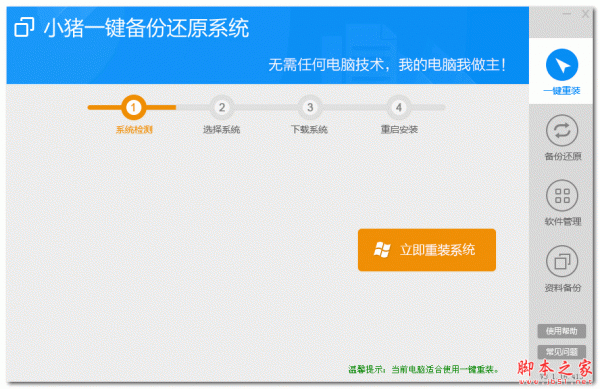Select the 一键重装 cursor icon

tap(562, 65)
